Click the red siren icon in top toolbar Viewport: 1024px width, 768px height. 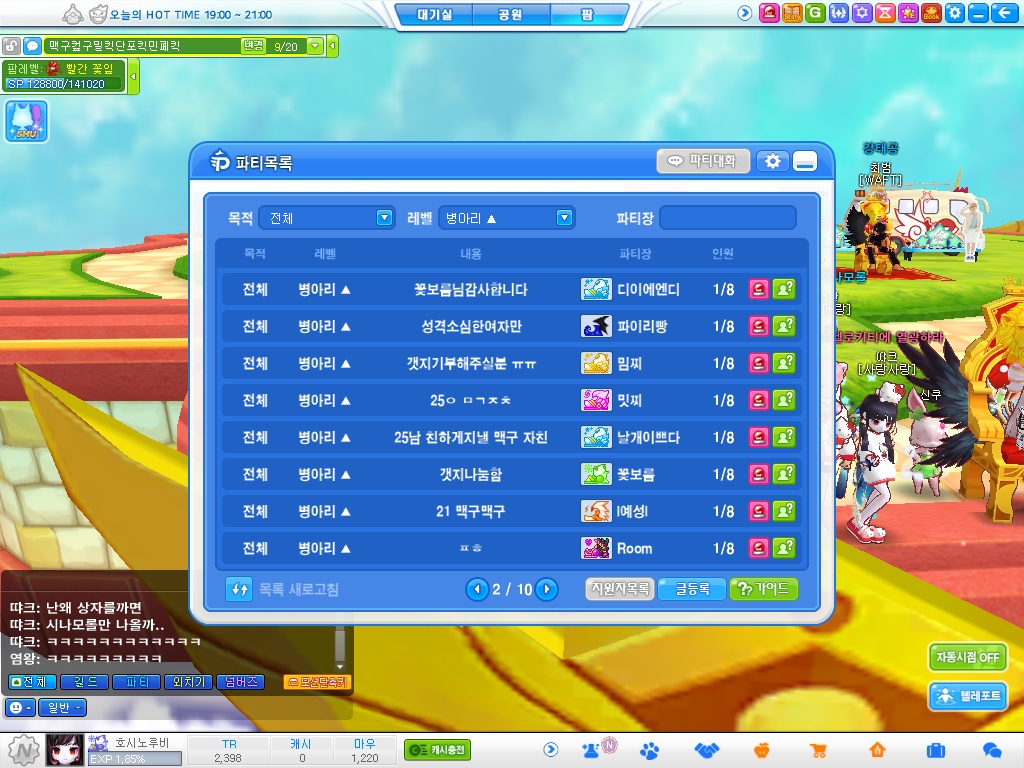pos(769,13)
